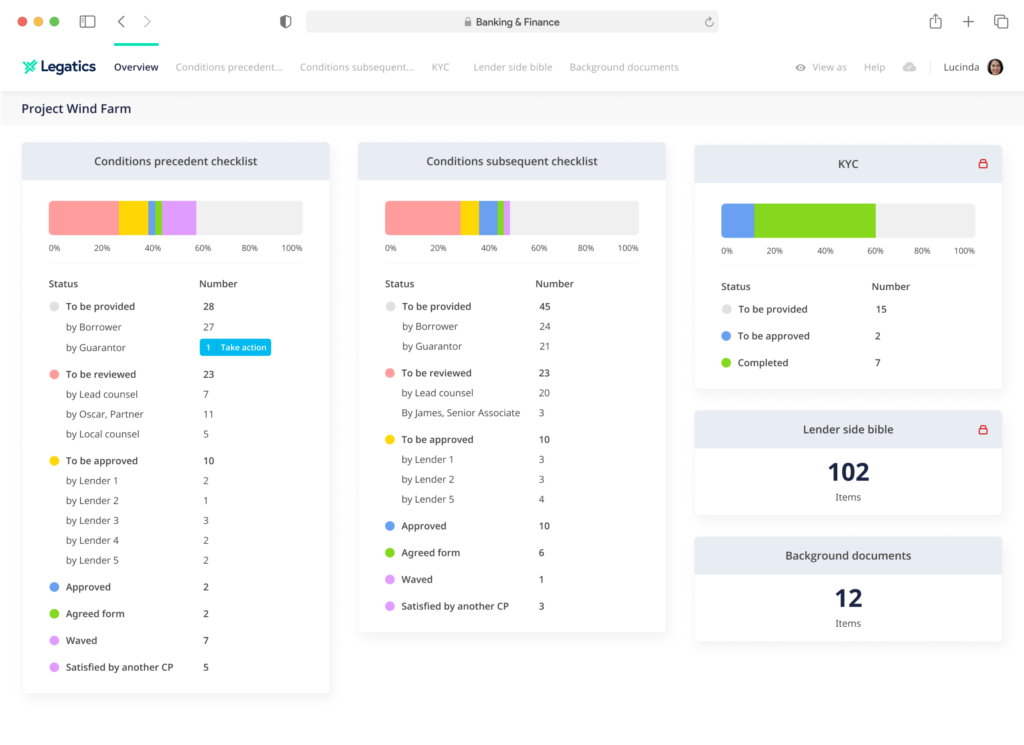Screen dimensions: 1024x745
Task: Switch to the KYC tab
Action: click(440, 67)
